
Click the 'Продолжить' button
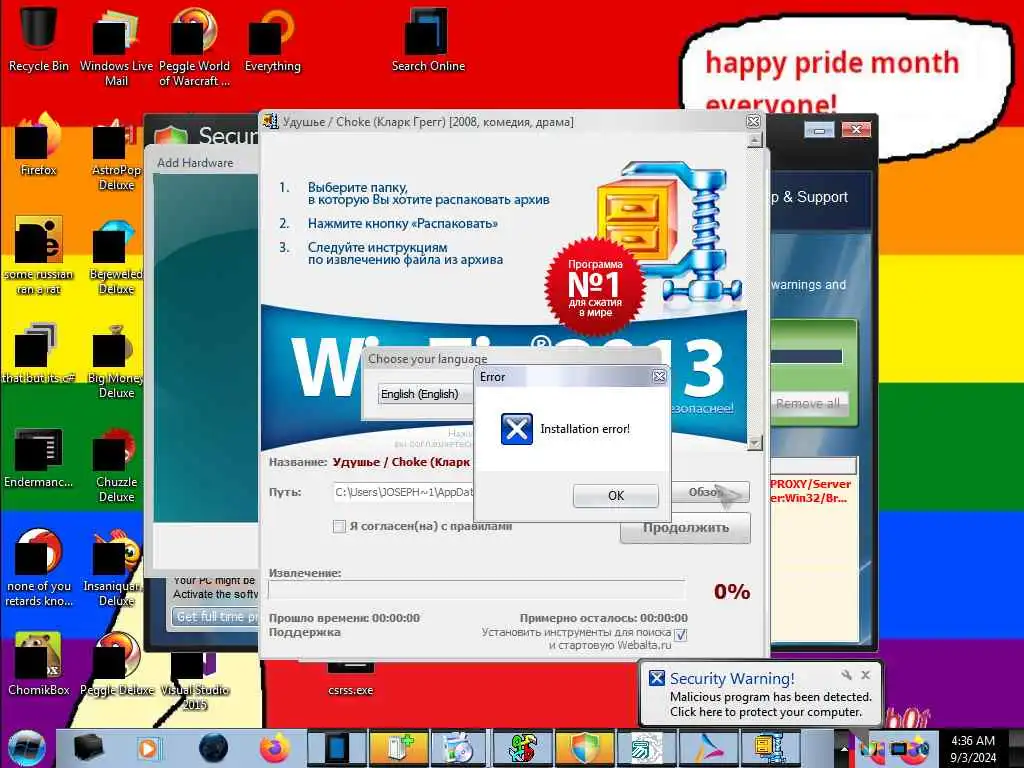685,528
